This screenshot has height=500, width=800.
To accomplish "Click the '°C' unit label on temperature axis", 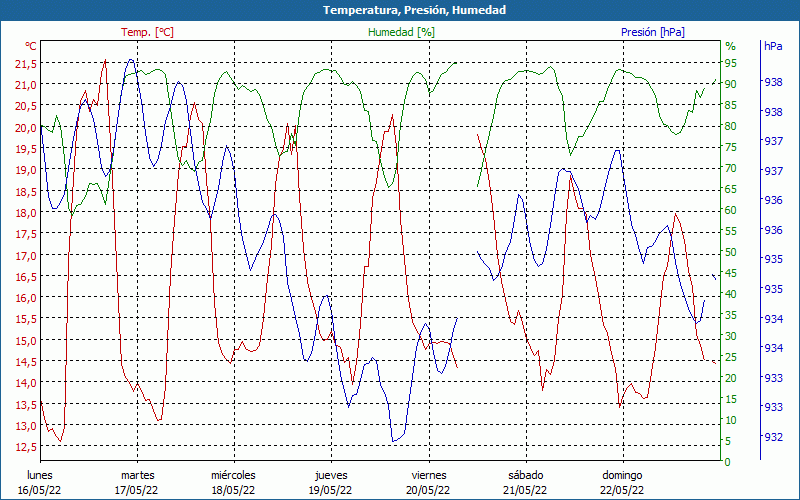I will [x=31, y=46].
